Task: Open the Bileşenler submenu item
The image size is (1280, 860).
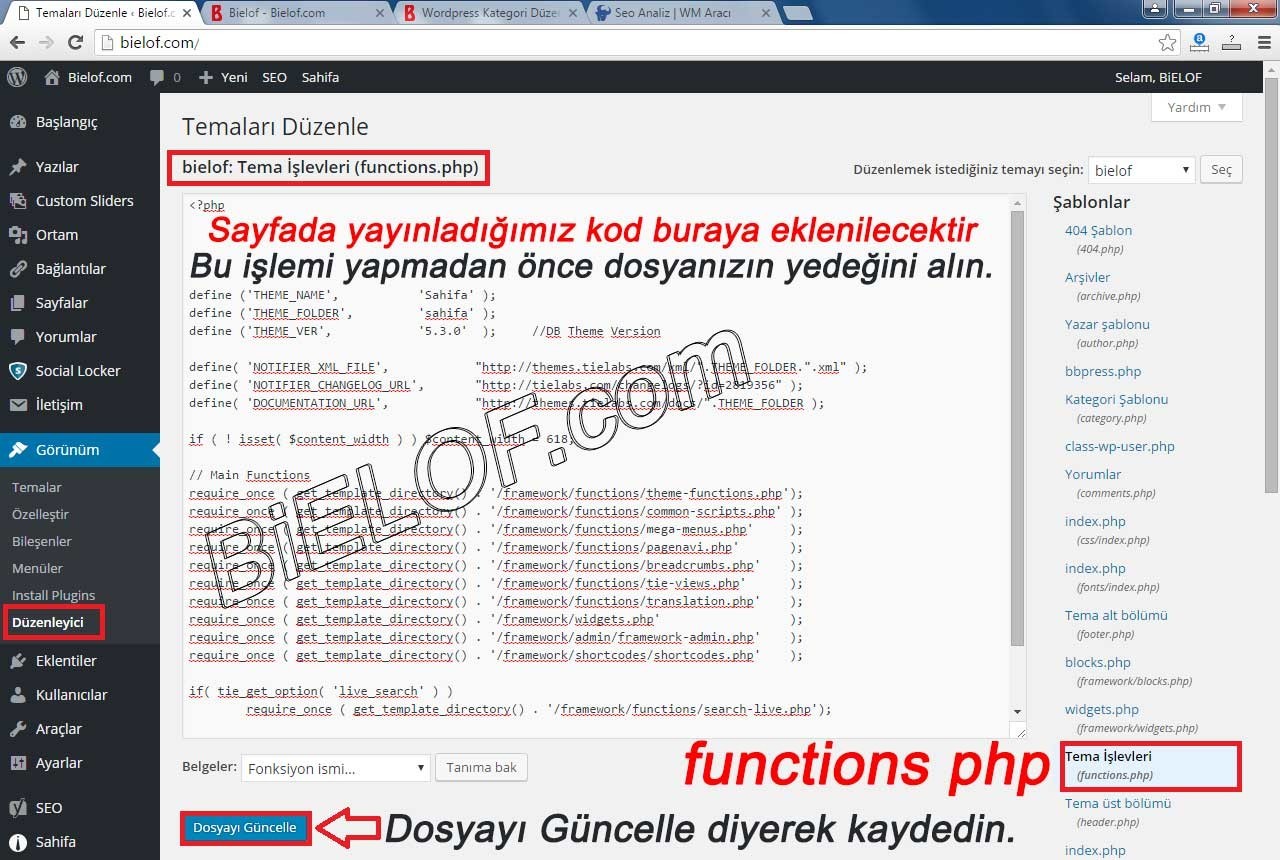Action: coord(42,542)
